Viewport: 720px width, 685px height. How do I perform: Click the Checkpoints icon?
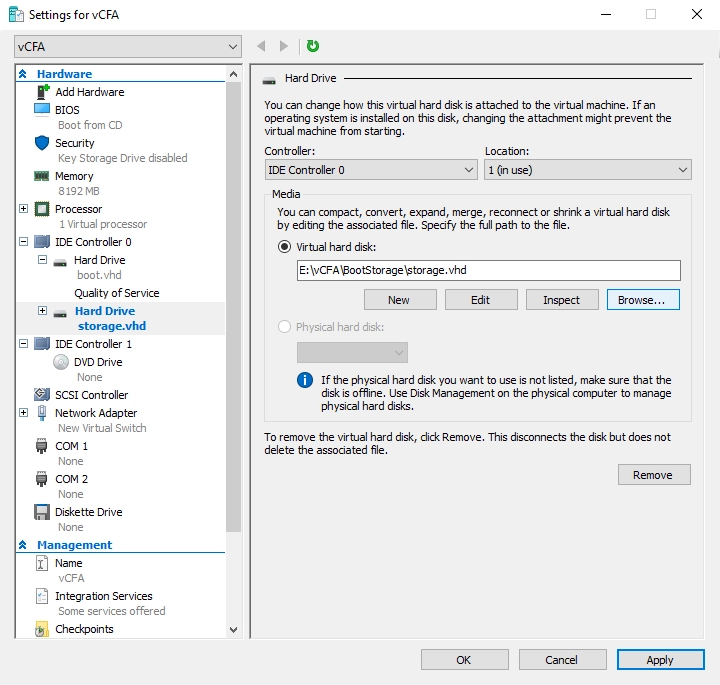[x=42, y=629]
